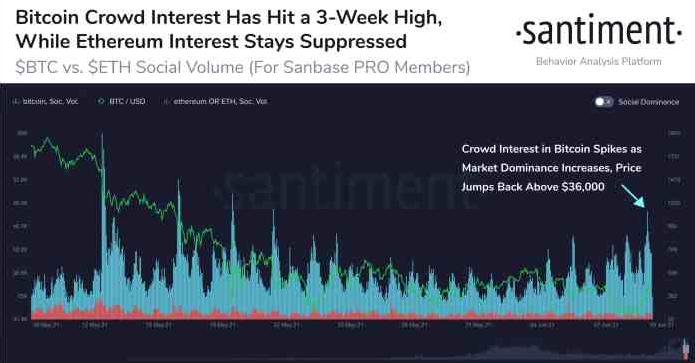Click the bar chart icon beside 'ethereum OR ETH'
This screenshot has width=695, height=363.
167,101
